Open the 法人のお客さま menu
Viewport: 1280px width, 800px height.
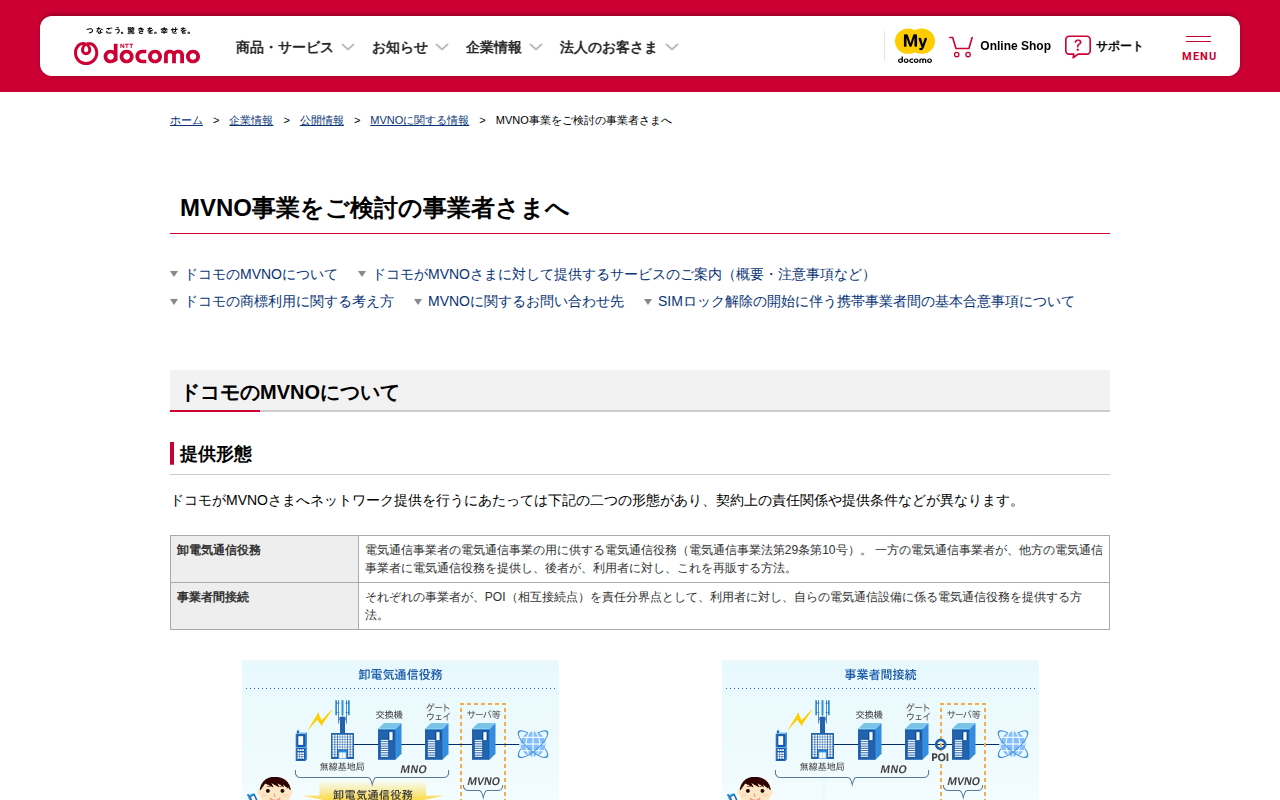609,47
